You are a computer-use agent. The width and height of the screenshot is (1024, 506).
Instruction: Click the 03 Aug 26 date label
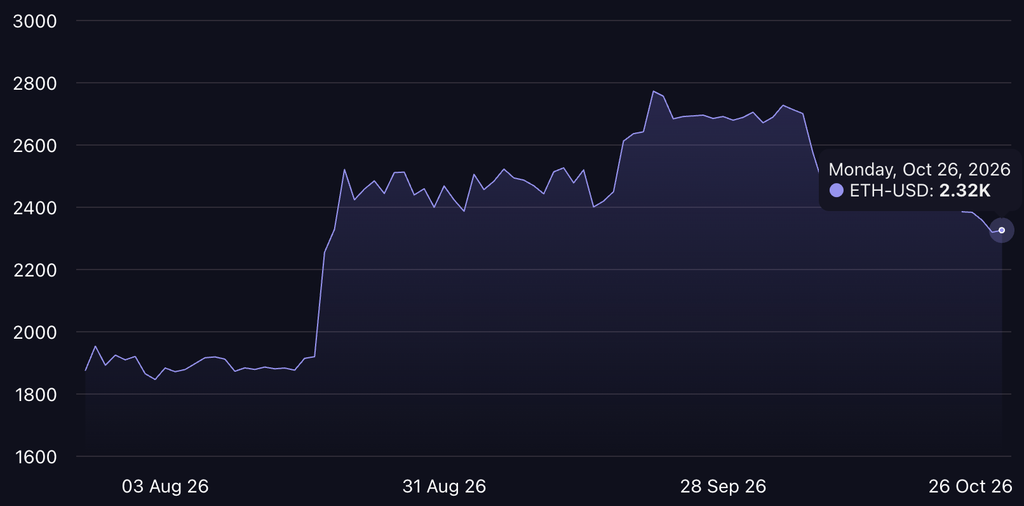[x=165, y=486]
